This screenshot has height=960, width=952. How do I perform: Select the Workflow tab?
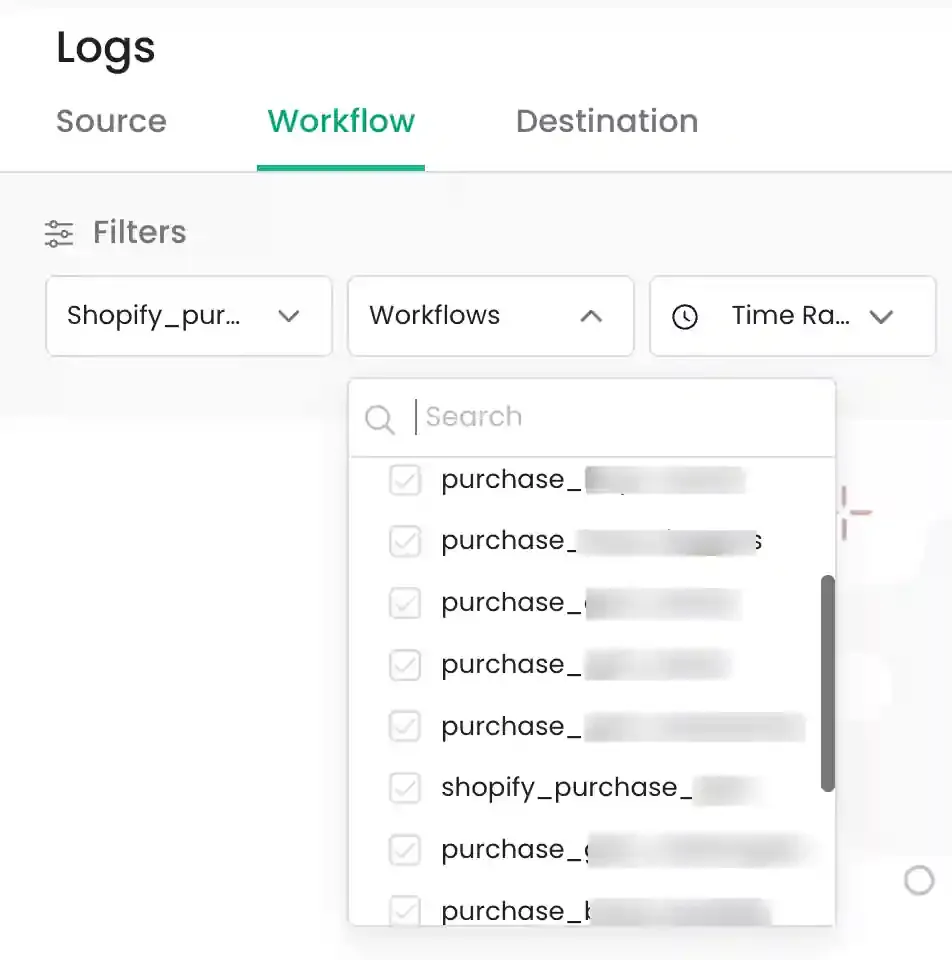(341, 121)
